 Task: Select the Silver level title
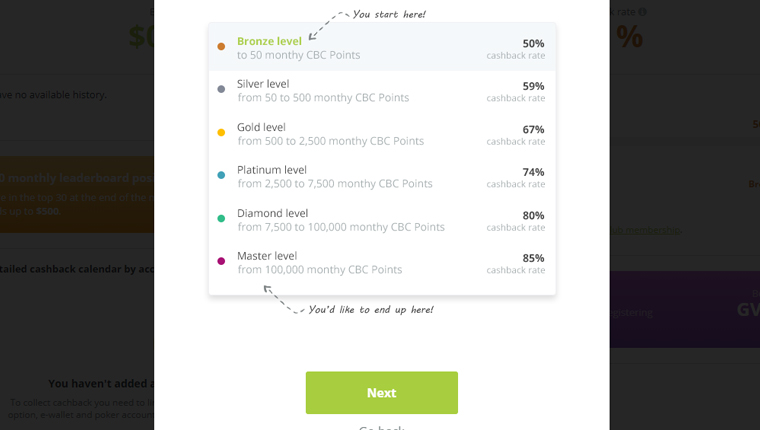pos(263,84)
